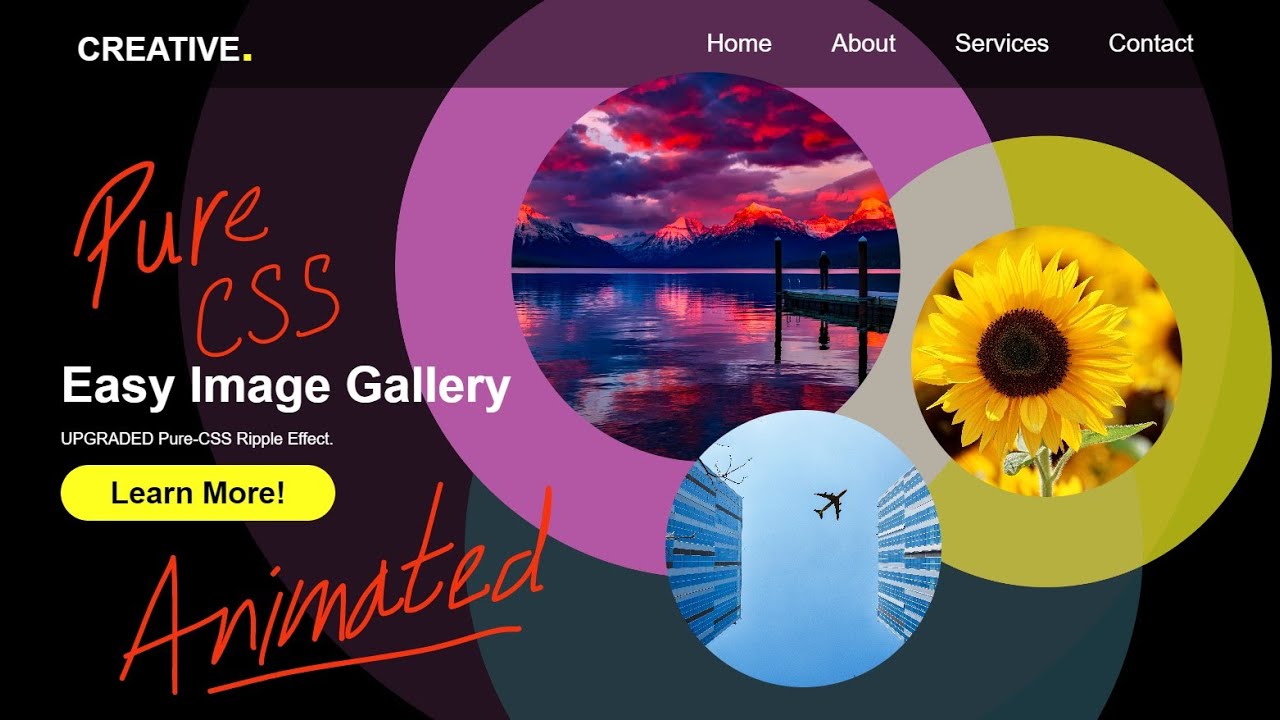Screen dimensions: 1280x720
Task: Open the Home navigation link
Action: click(x=738, y=43)
